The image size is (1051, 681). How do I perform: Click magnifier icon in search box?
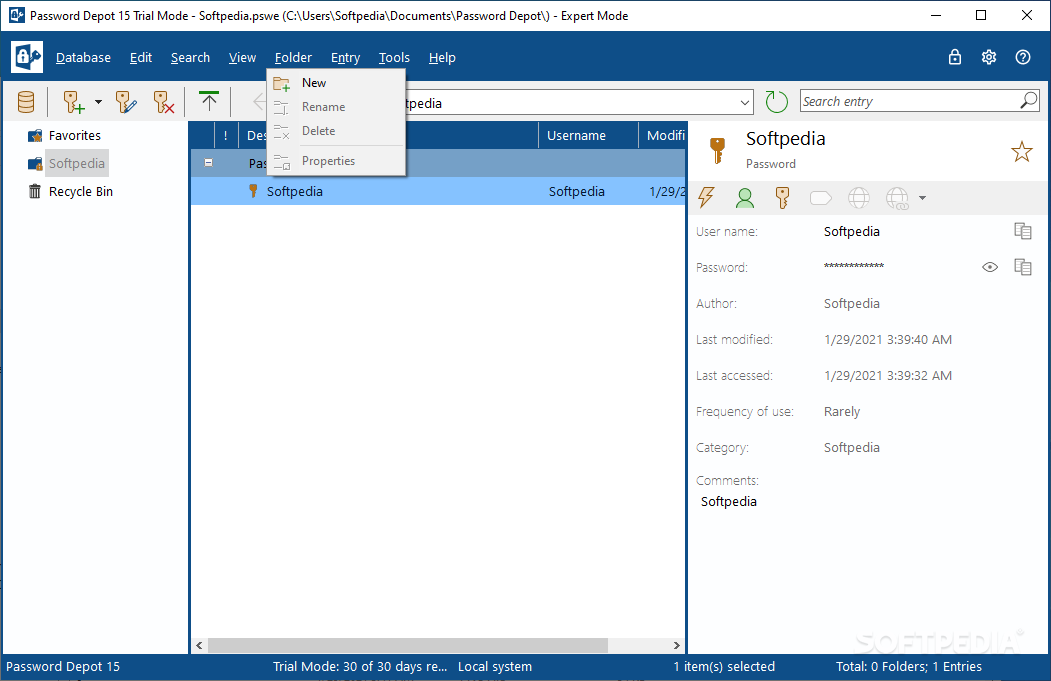click(1028, 101)
